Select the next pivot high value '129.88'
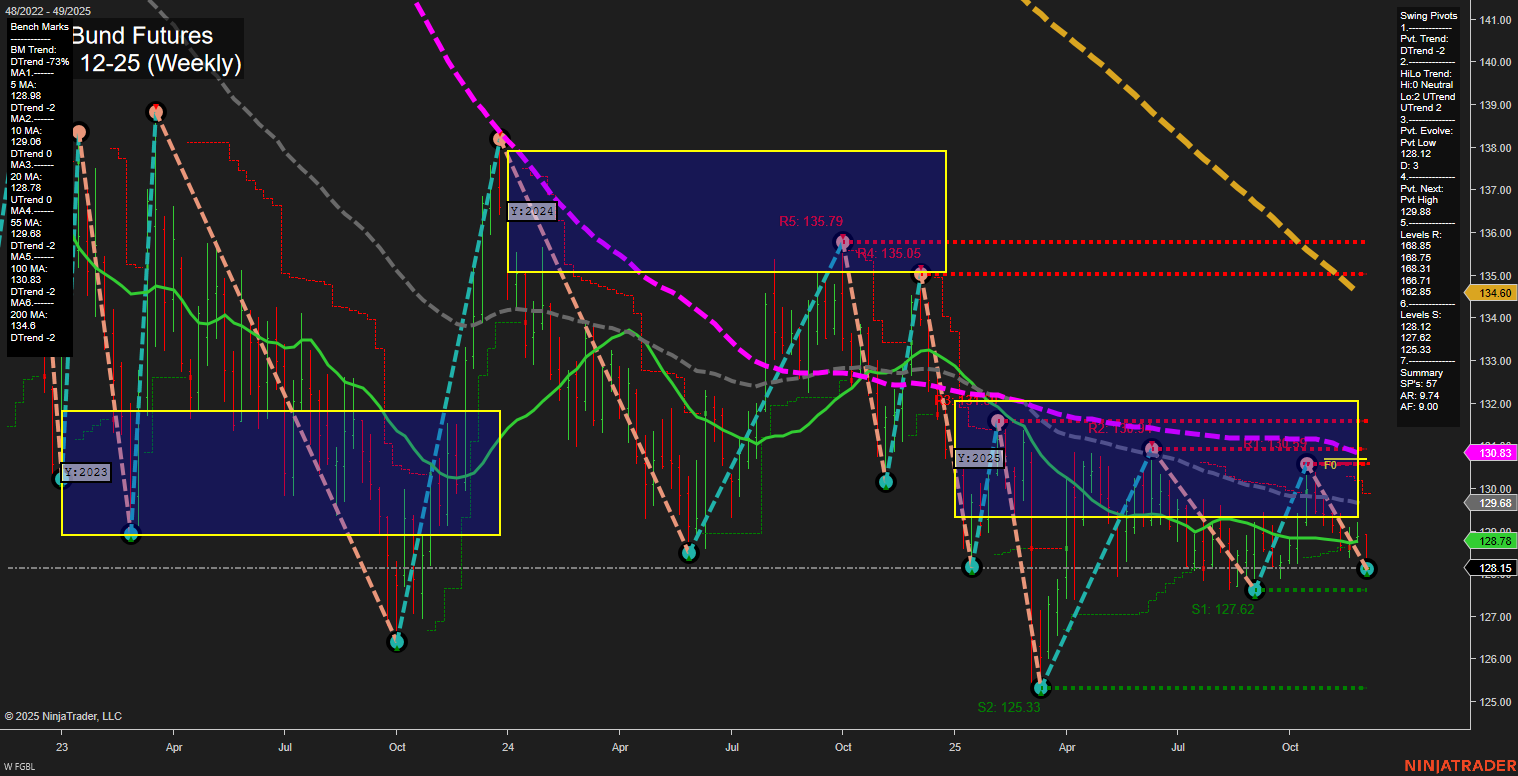 tap(1415, 212)
